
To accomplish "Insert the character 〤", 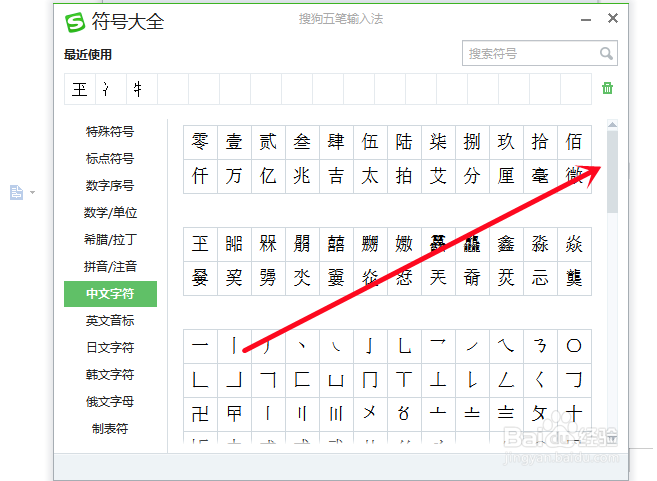I will pos(370,414).
